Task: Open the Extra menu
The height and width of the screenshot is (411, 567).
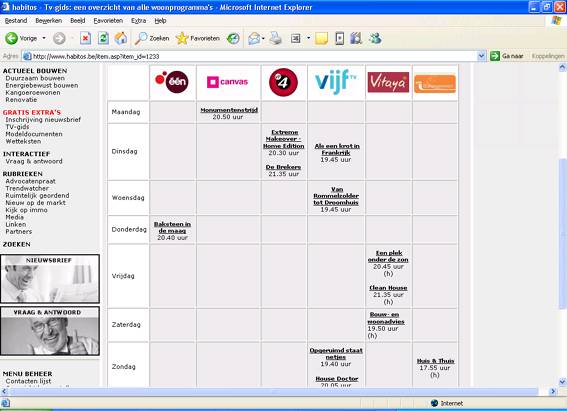Action: click(138, 21)
